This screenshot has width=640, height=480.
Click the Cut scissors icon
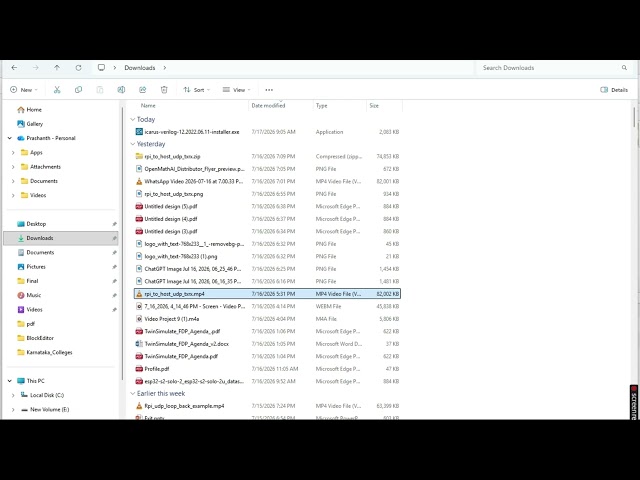click(57, 90)
